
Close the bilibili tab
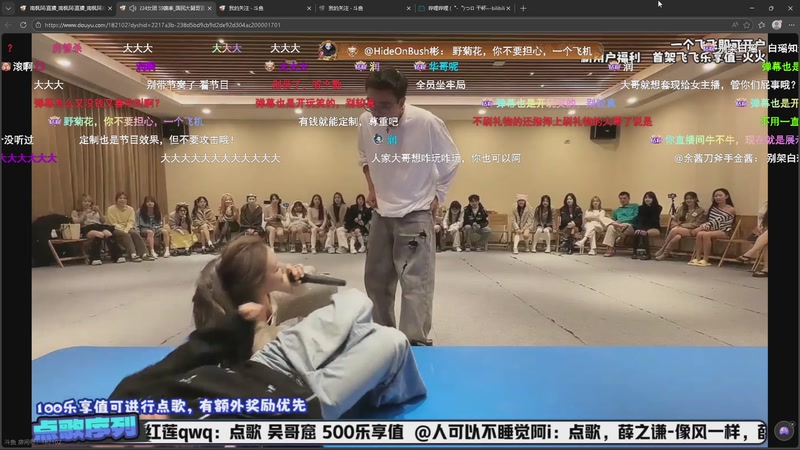(x=508, y=8)
